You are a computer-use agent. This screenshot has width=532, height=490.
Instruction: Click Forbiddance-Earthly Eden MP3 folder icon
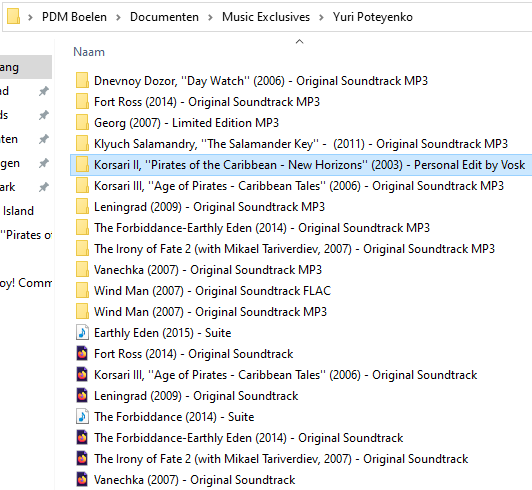82,228
